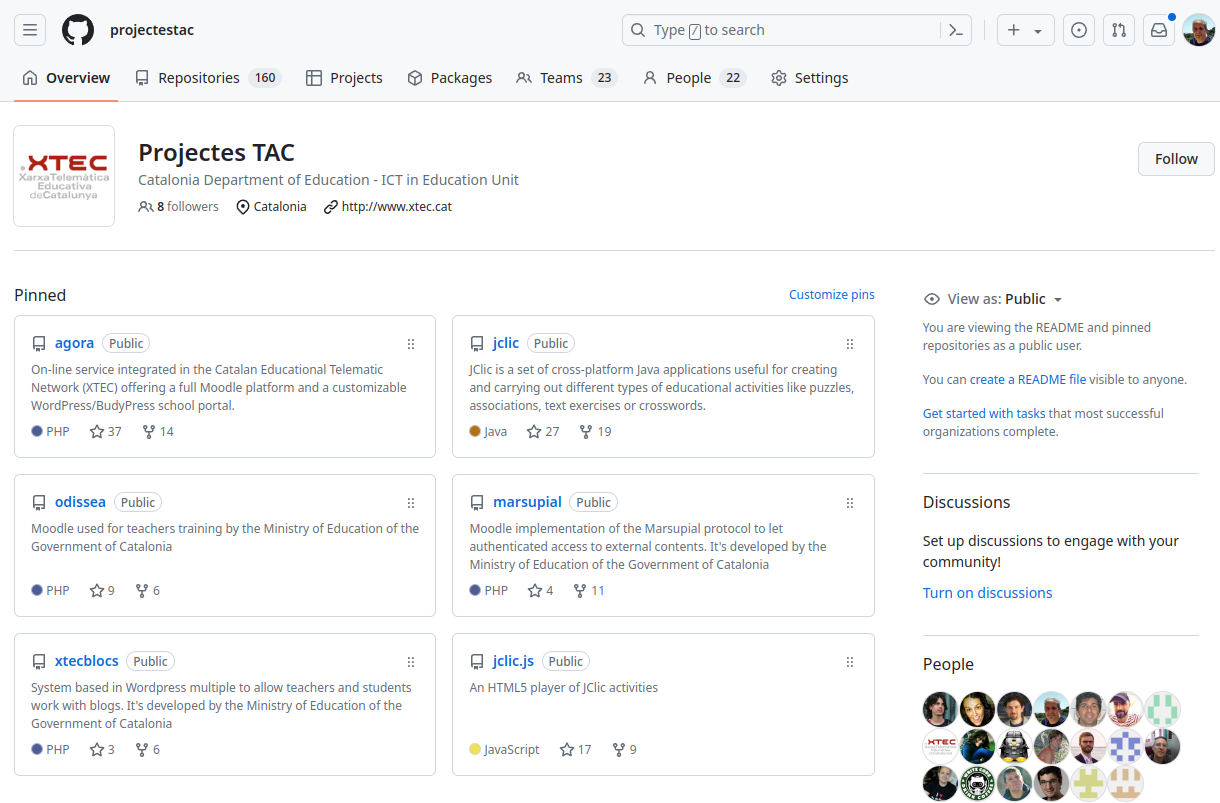1220x803 pixels.
Task: Open the jclic repository link
Action: point(506,343)
